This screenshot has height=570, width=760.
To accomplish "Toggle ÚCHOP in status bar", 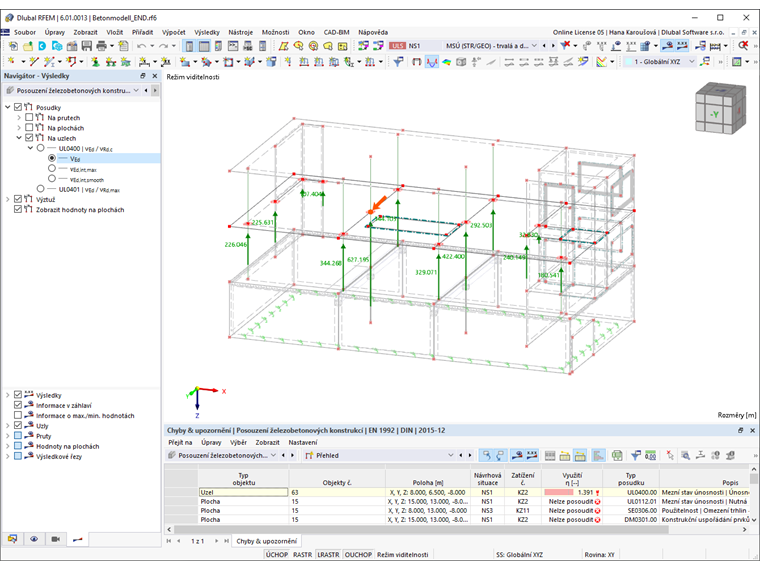I will pos(277,554).
